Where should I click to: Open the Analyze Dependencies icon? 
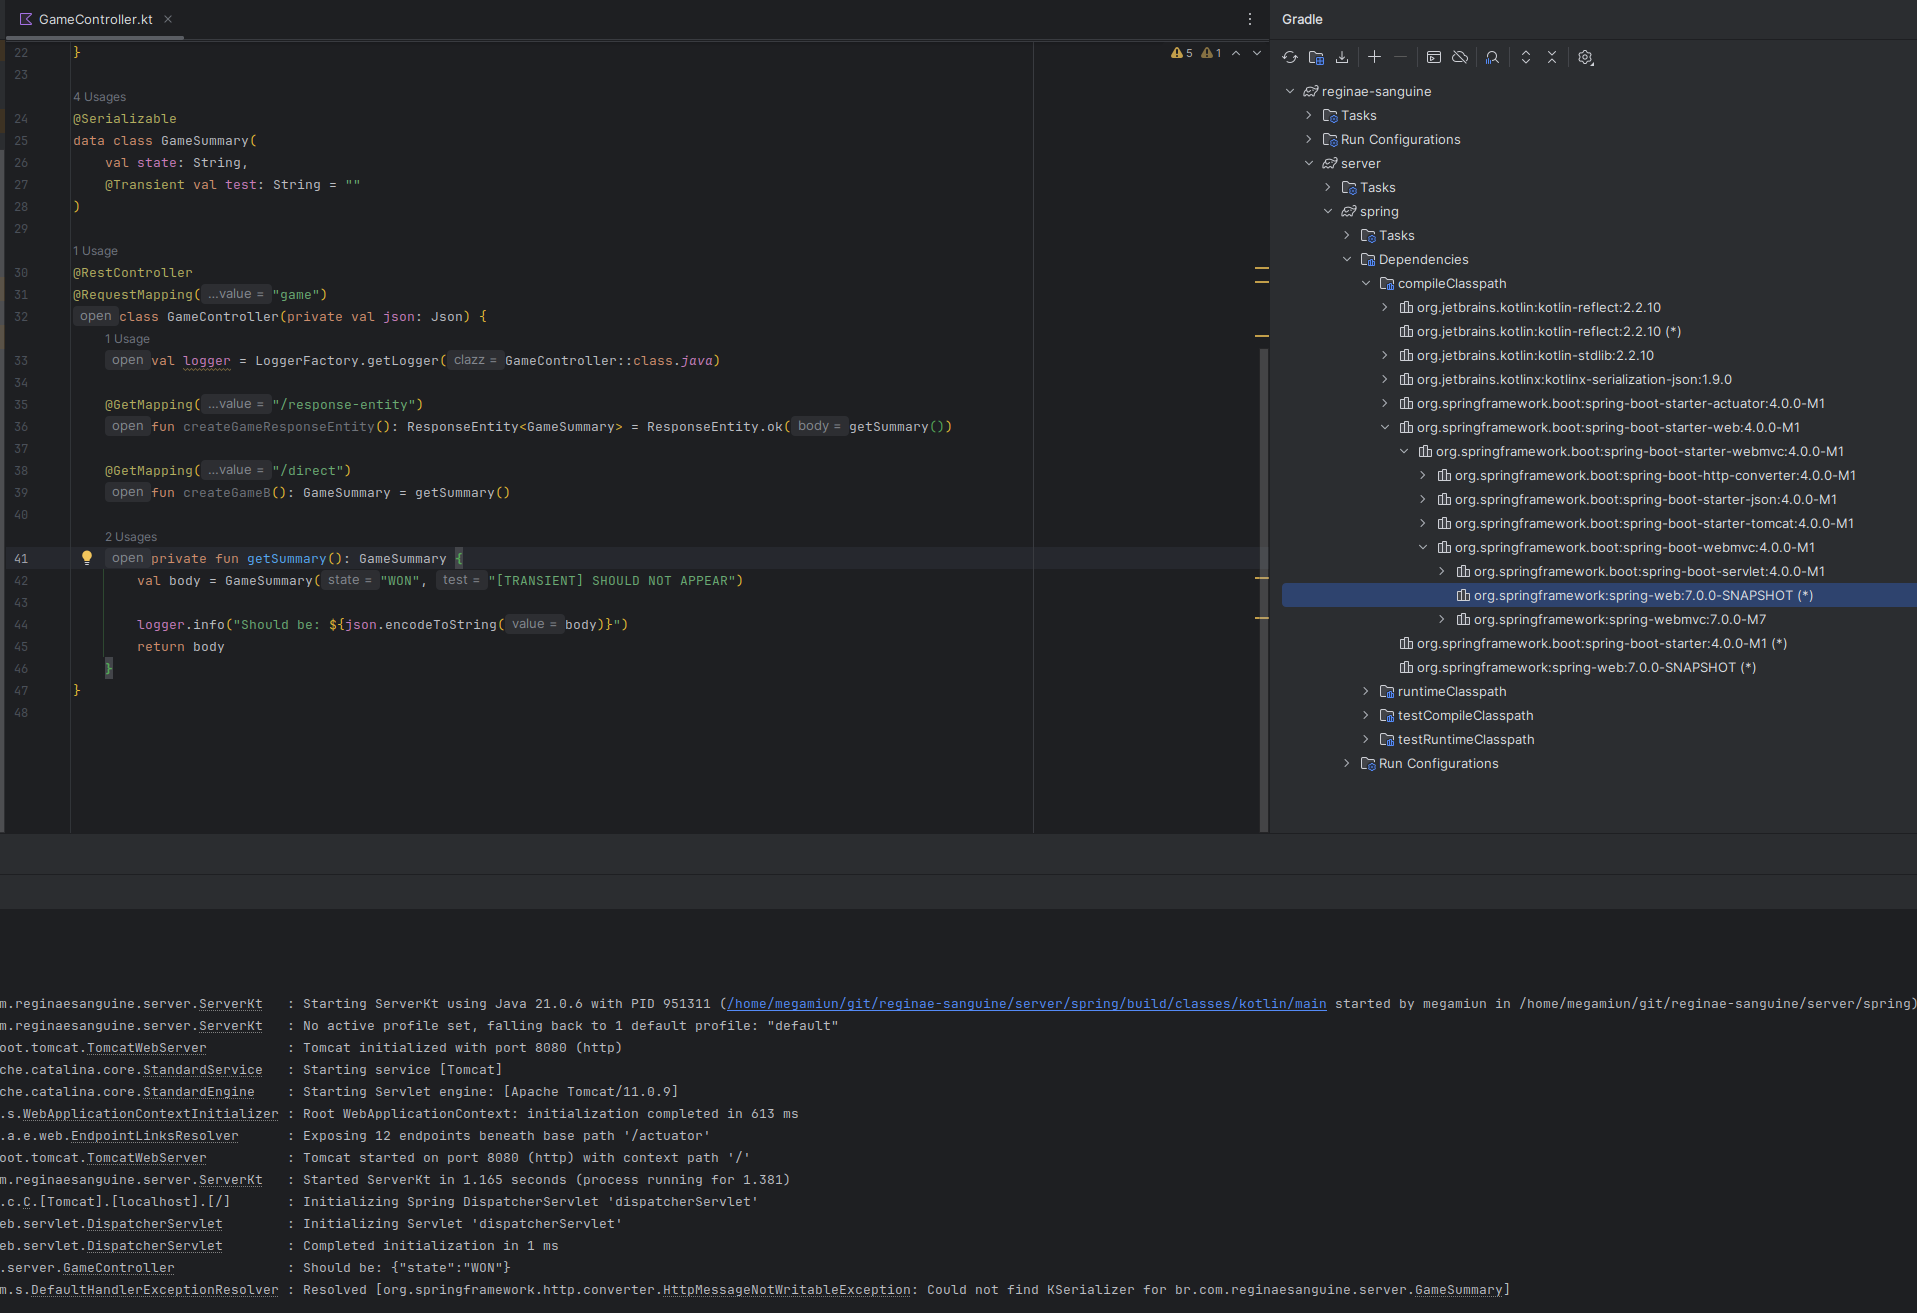(x=1492, y=58)
